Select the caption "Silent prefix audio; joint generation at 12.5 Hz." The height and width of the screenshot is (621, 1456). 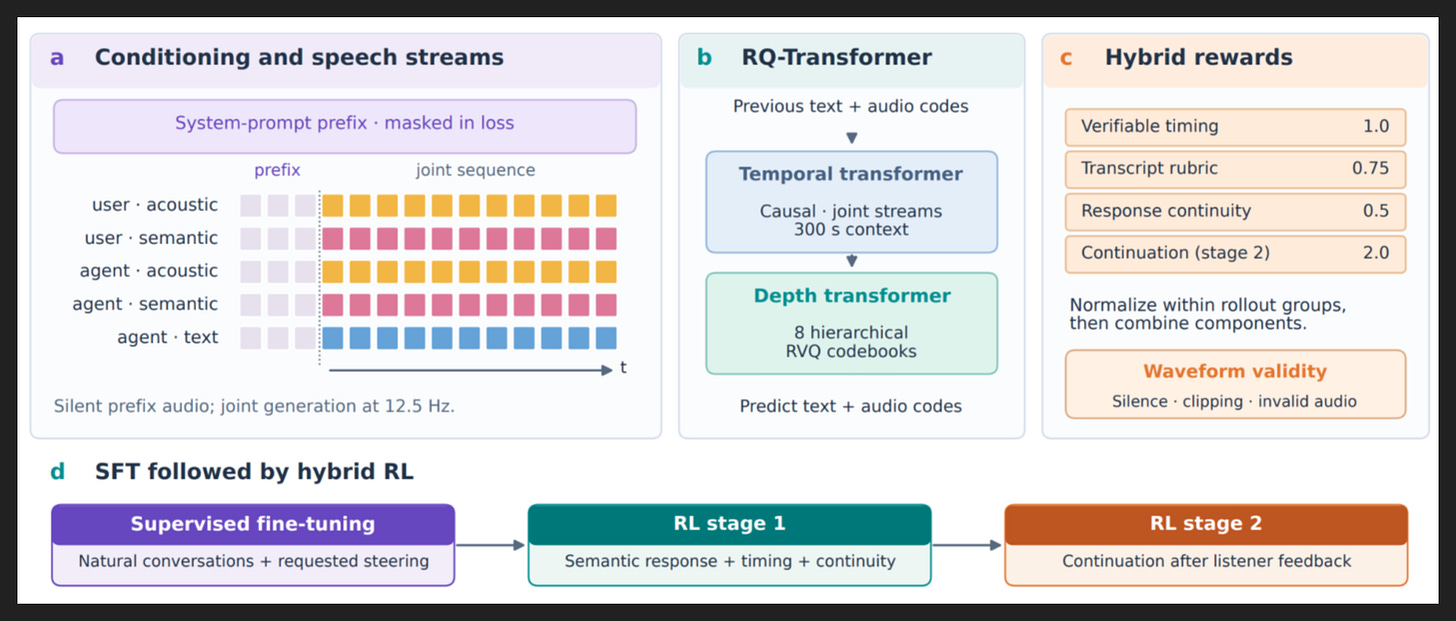pos(254,406)
